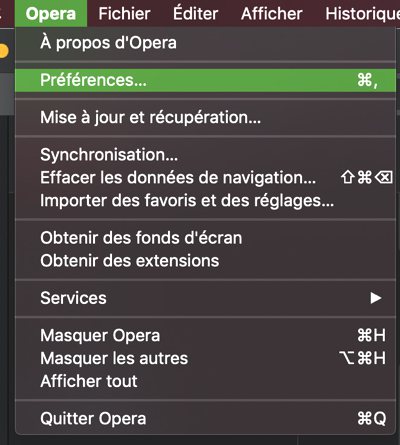Click the yellow minimize window dot
Viewport: 400px width, 445px height.
click(3, 51)
